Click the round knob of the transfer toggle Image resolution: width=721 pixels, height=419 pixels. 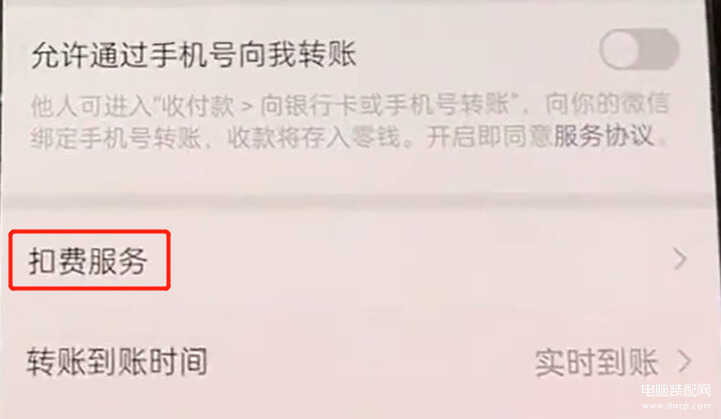[x=619, y=49]
